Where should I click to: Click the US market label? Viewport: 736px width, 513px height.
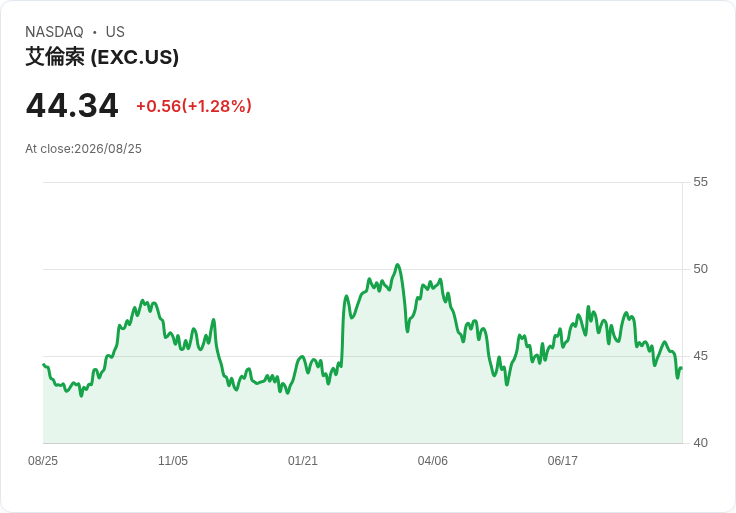tap(115, 32)
